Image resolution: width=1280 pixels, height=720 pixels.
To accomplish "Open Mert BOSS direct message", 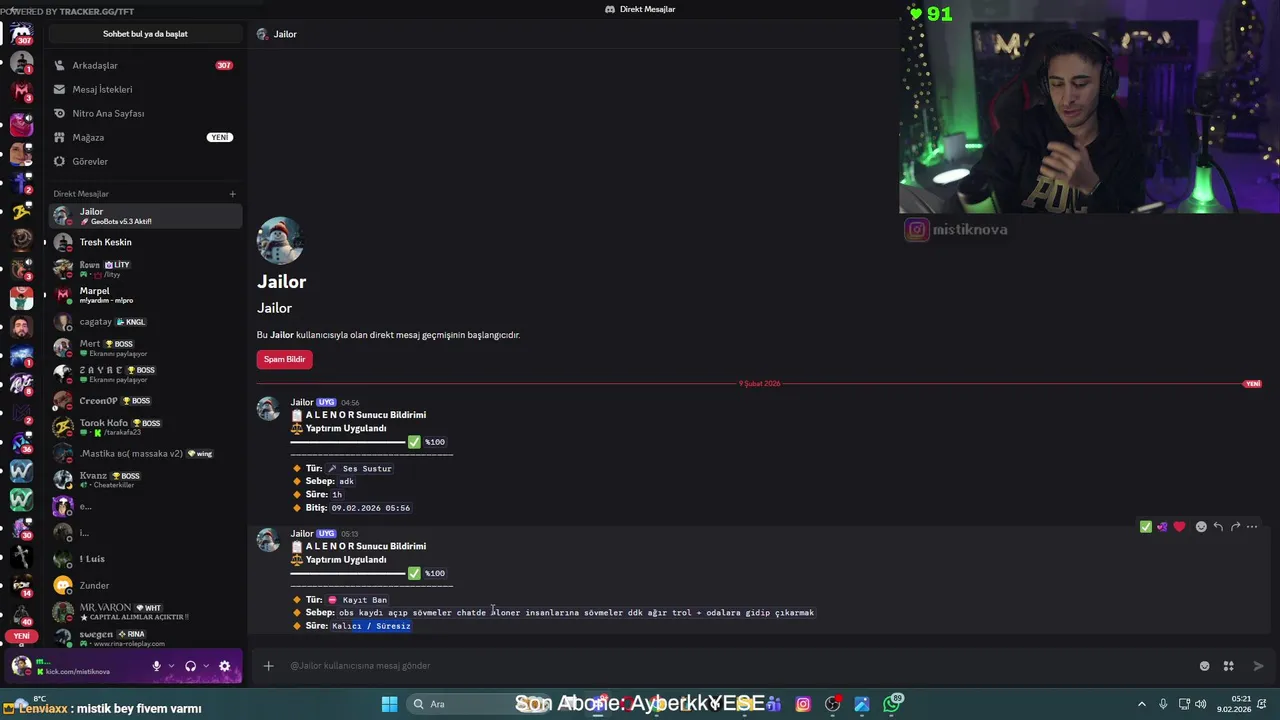I will pos(145,348).
